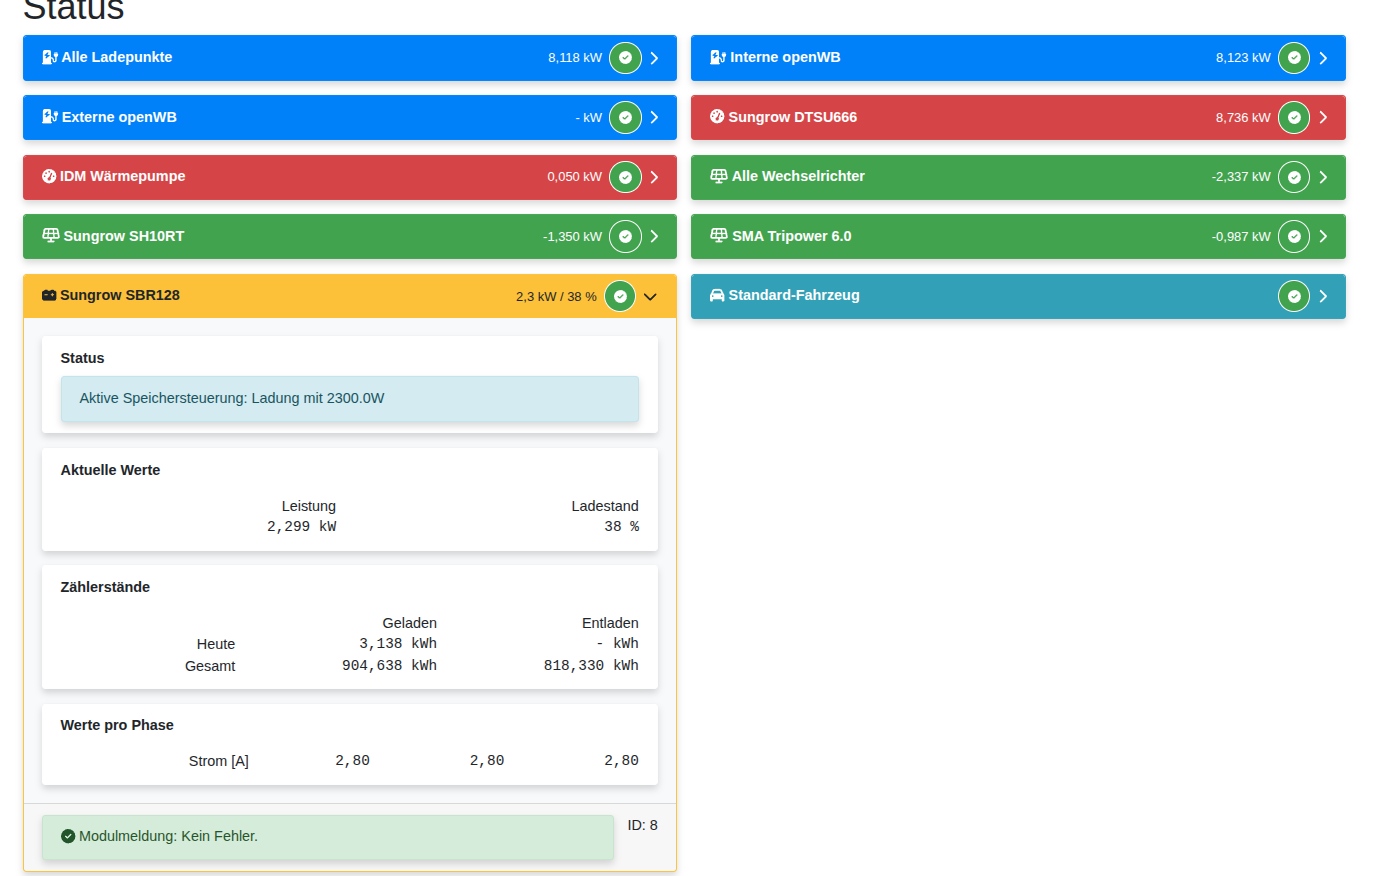Click the charging station icon beside Externe openWB
The image size is (1375, 876).
pyautogui.click(x=50, y=117)
